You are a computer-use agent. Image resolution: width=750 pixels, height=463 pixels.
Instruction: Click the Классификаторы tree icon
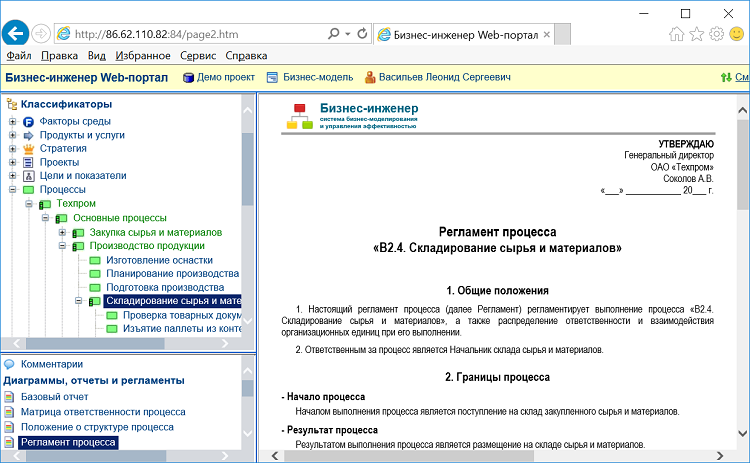coord(11,104)
